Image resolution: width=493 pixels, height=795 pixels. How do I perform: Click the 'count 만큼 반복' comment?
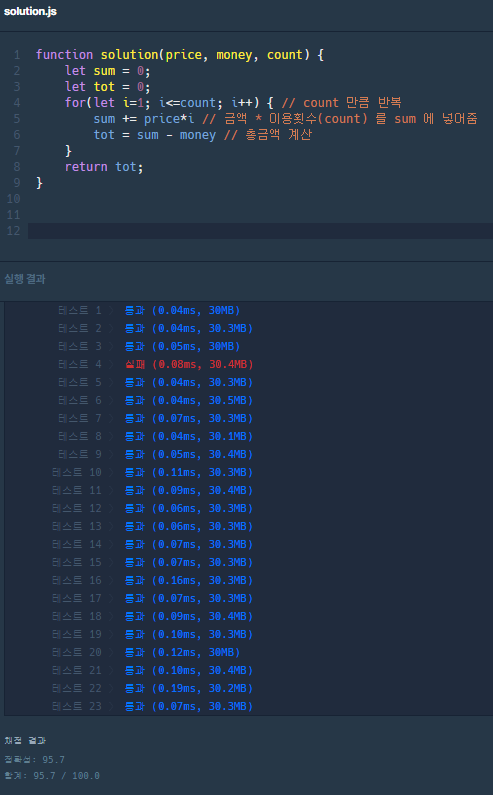coord(341,103)
